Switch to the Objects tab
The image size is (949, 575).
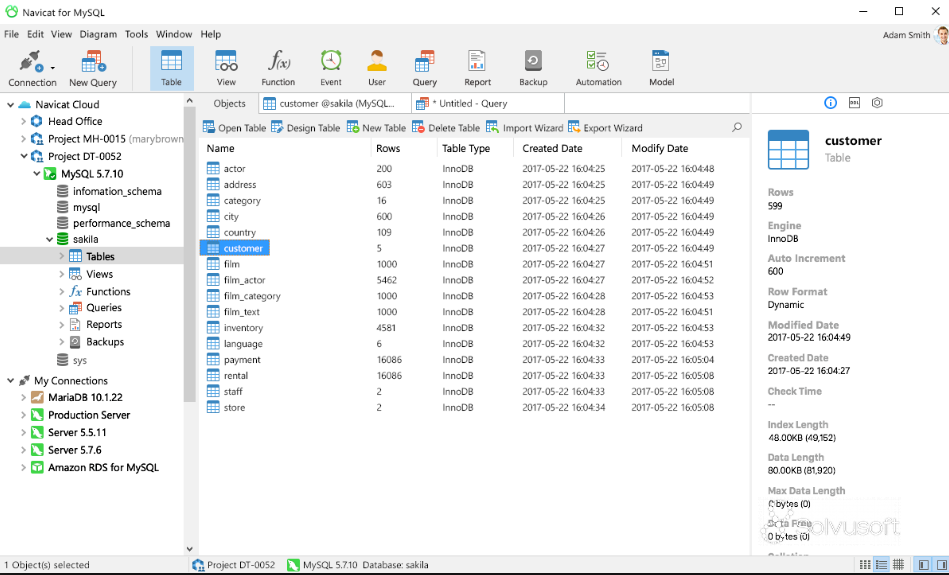[x=229, y=104]
